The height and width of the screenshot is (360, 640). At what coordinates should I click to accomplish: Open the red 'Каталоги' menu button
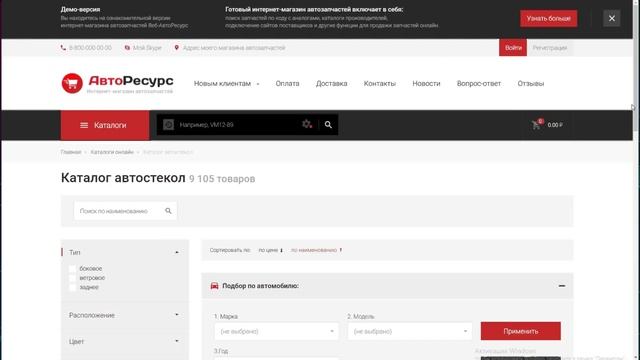click(105, 125)
